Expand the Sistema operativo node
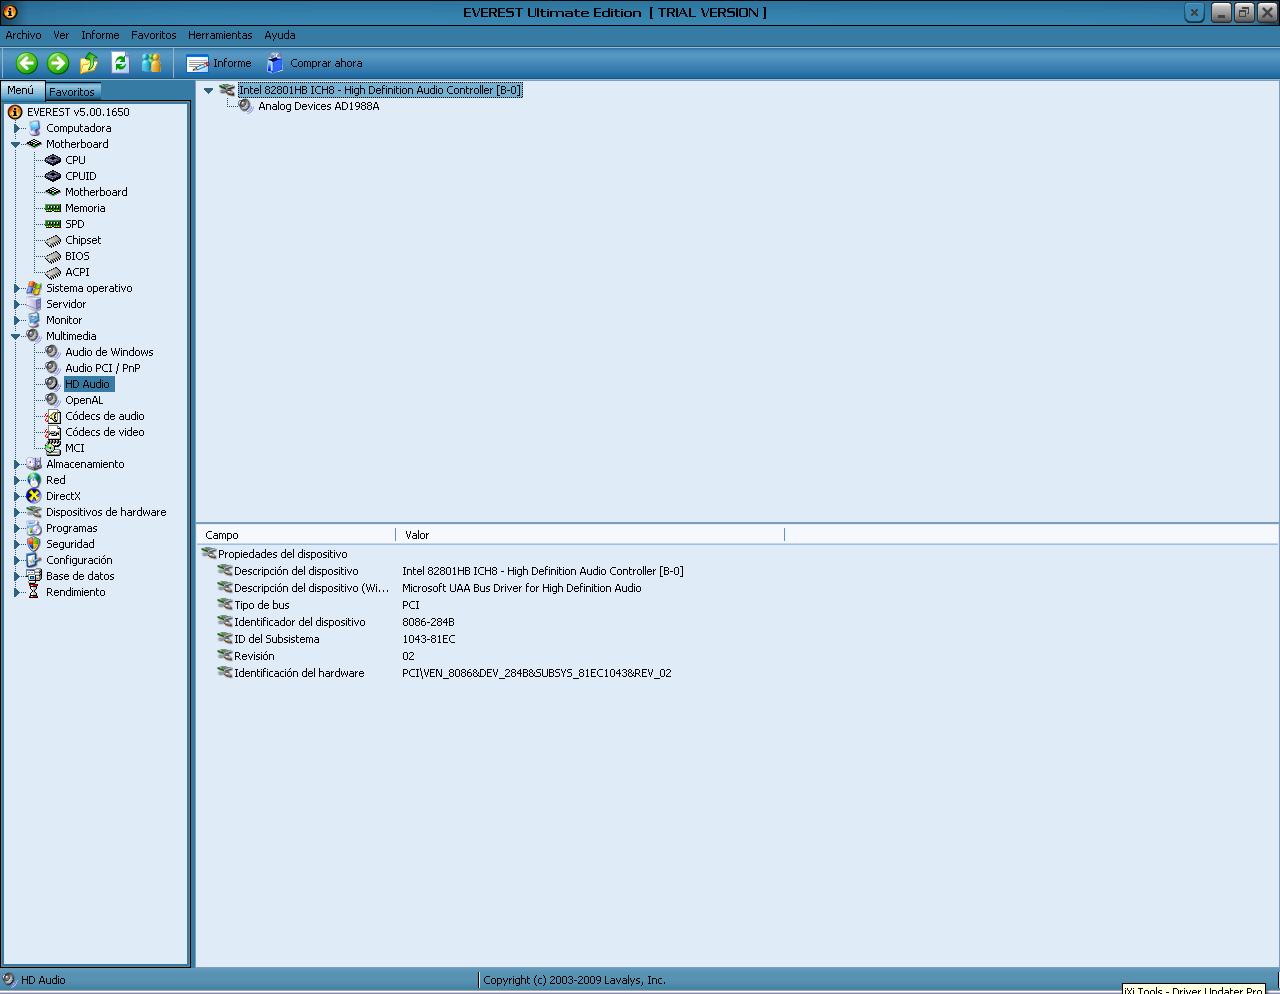 coord(16,288)
